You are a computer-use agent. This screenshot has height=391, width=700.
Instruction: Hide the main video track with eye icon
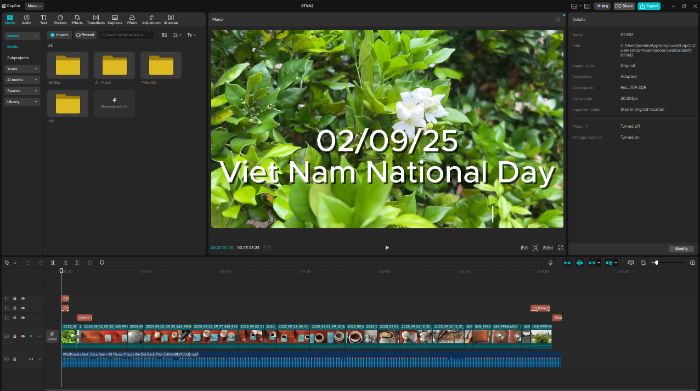[23, 336]
